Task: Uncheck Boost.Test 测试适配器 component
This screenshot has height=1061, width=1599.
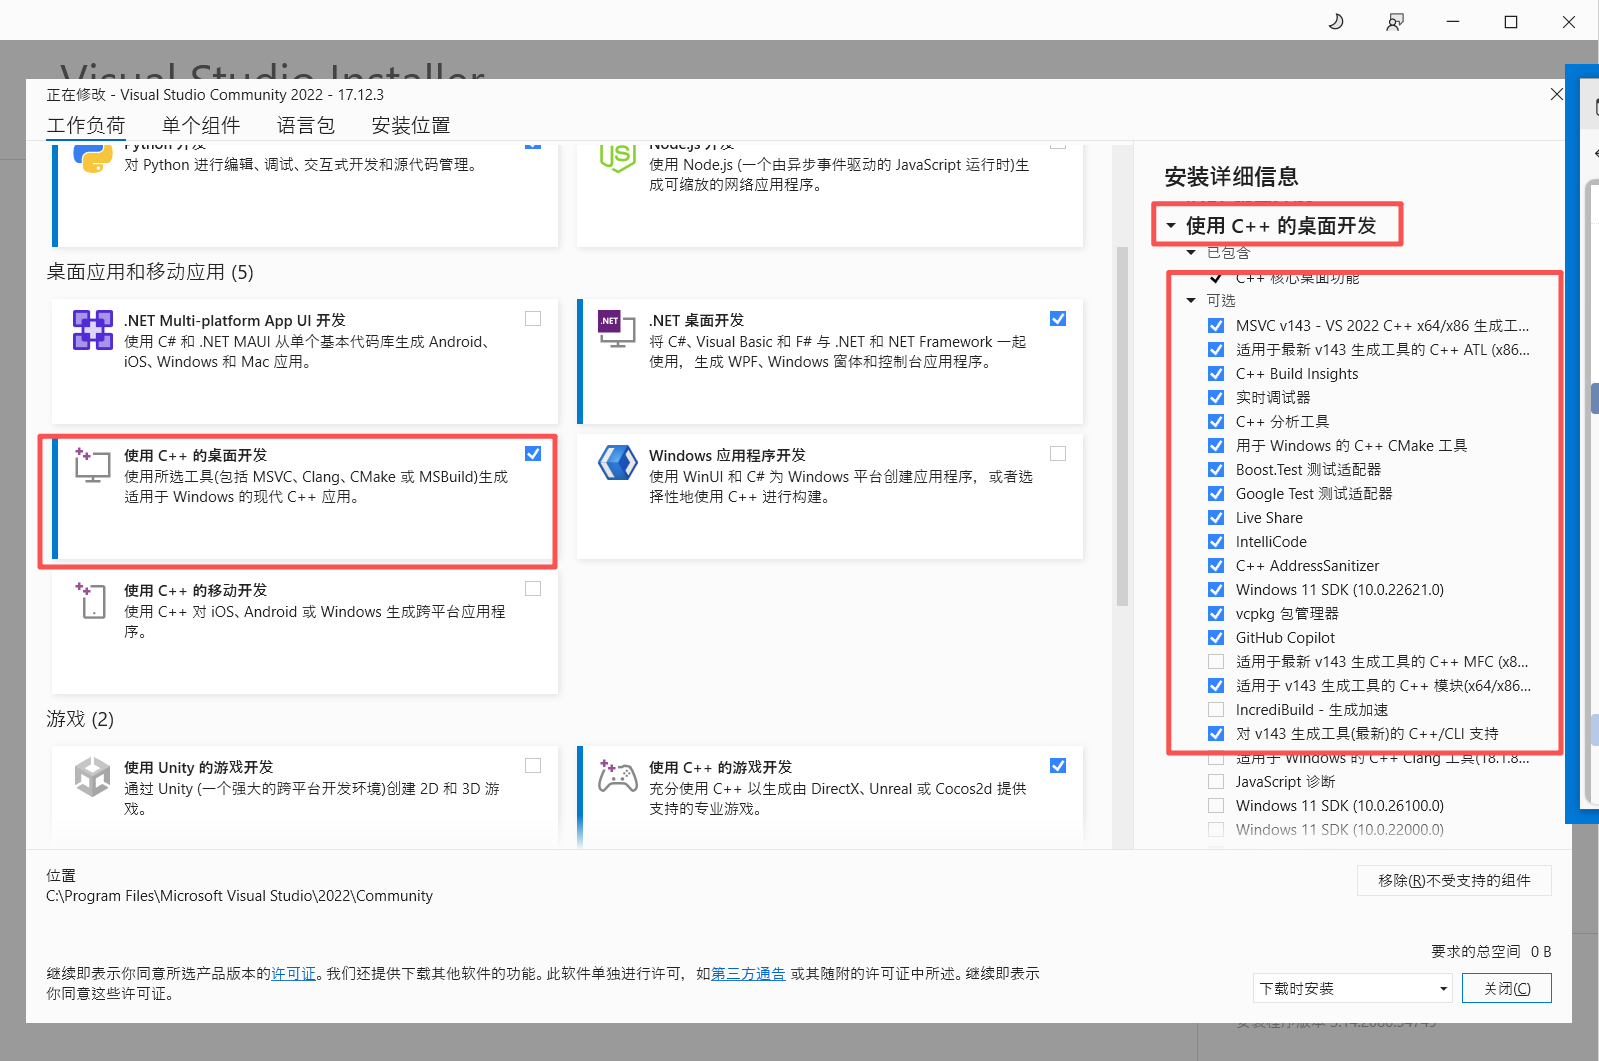Action: pos(1216,470)
